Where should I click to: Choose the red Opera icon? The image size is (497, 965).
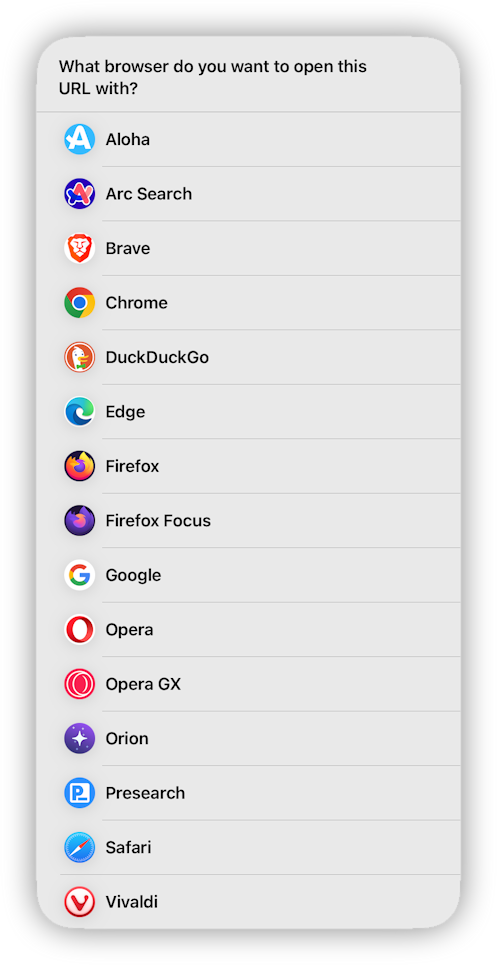tap(79, 630)
